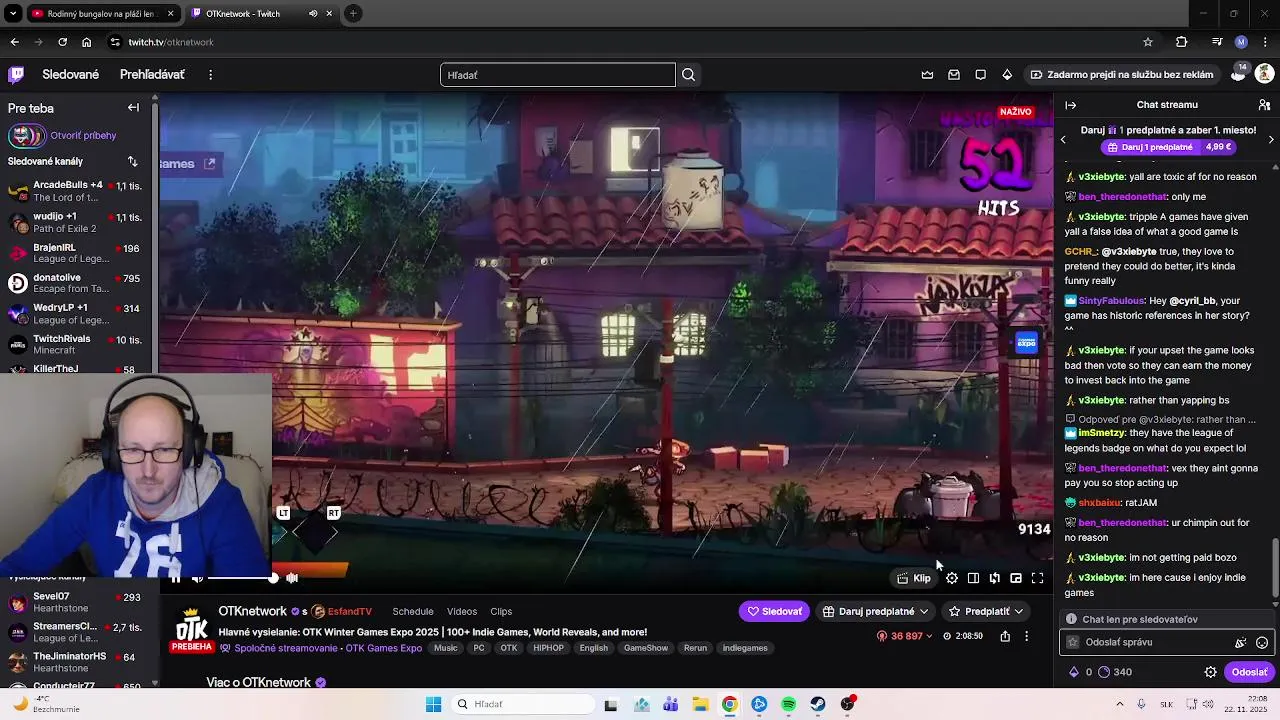Viewport: 1280px width, 720px height.
Task: Open Prehľadávať in the top navigation
Action: 152,75
